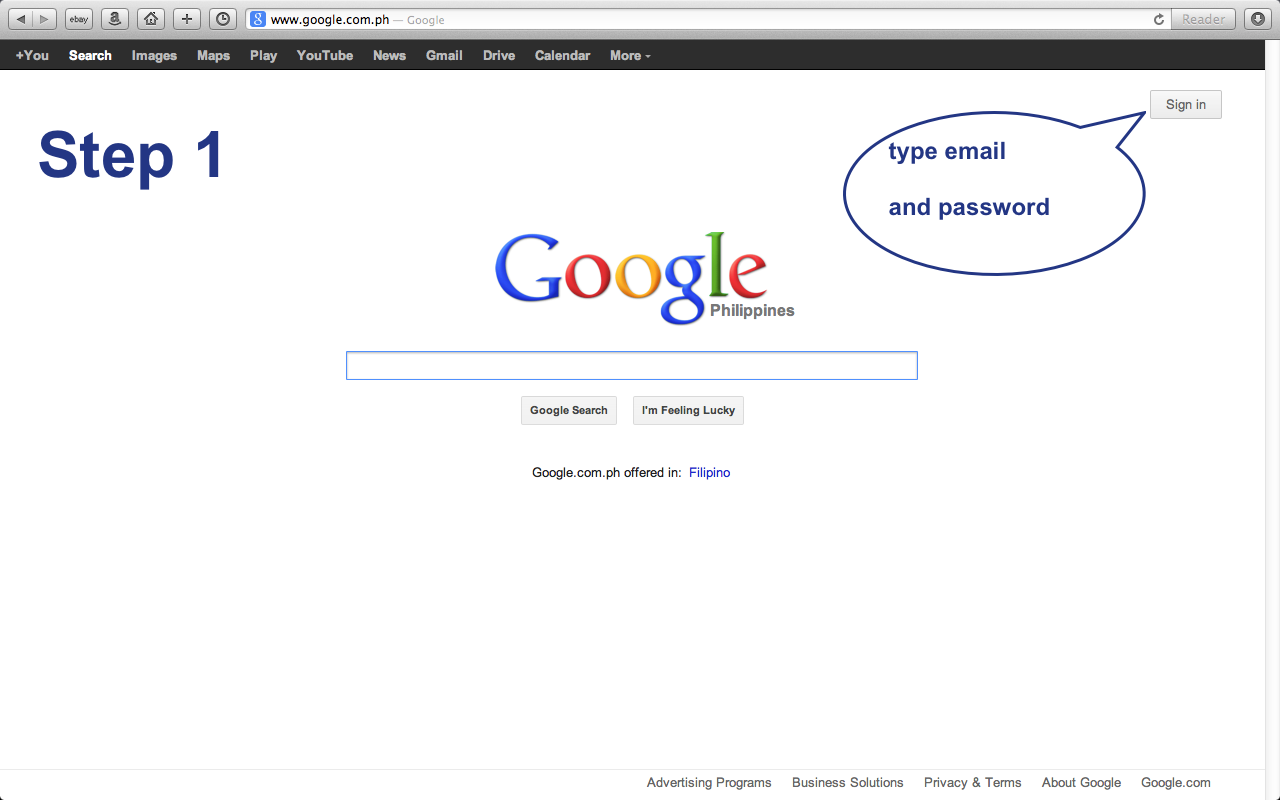Click the I'm Feeling Lucky button
The width and height of the screenshot is (1280, 800).
click(x=688, y=411)
